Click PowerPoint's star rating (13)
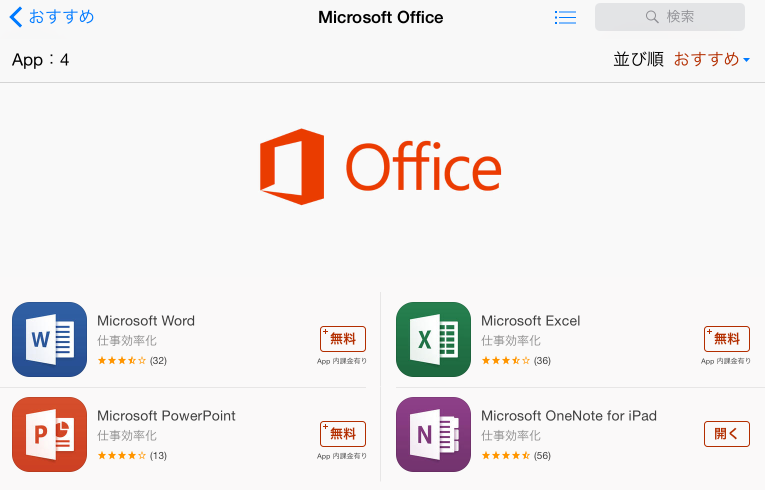The image size is (765, 490). click(132, 456)
